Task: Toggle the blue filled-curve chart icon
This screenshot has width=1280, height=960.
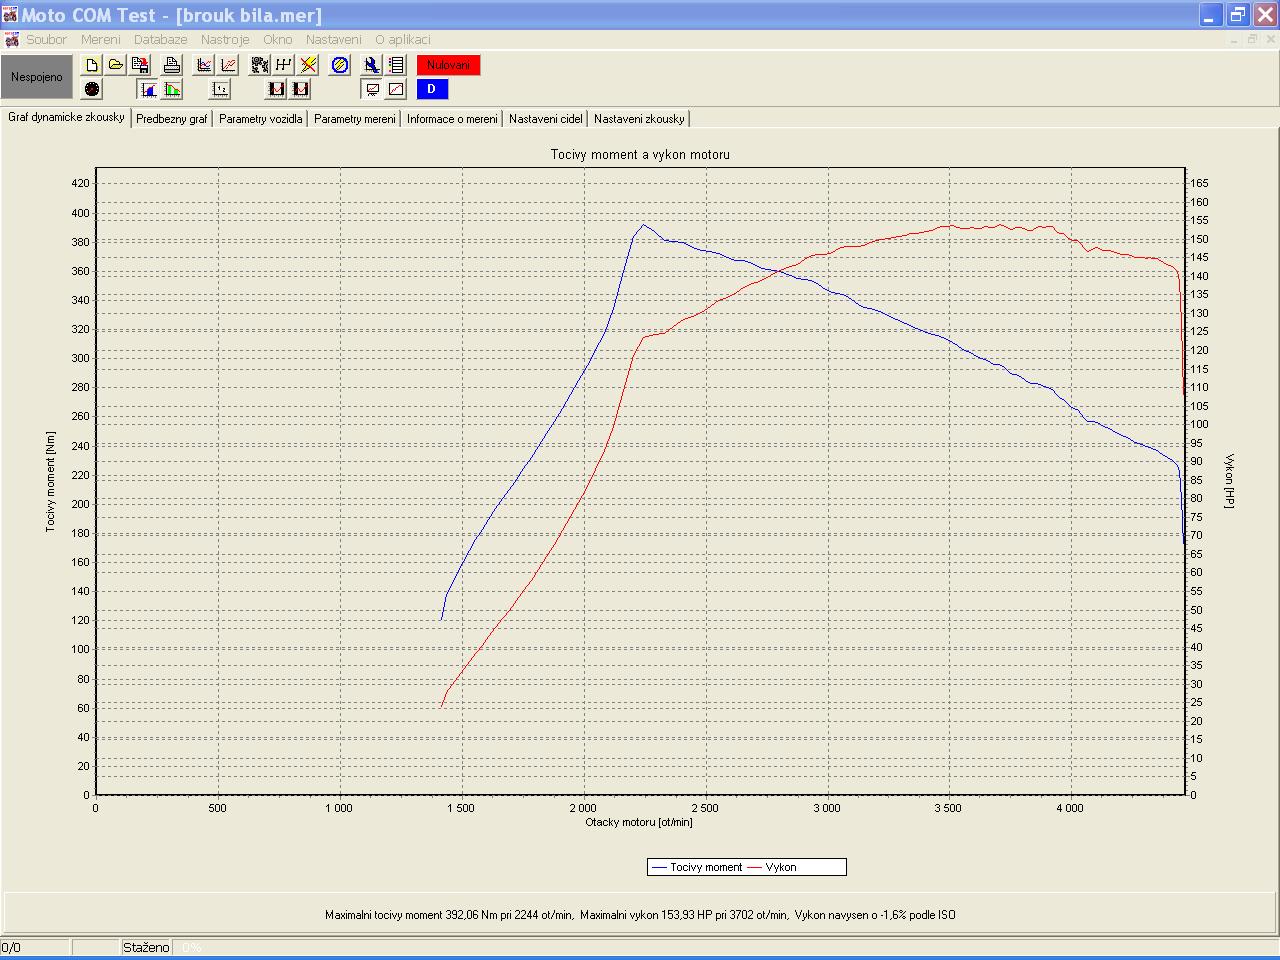Action: [x=148, y=89]
